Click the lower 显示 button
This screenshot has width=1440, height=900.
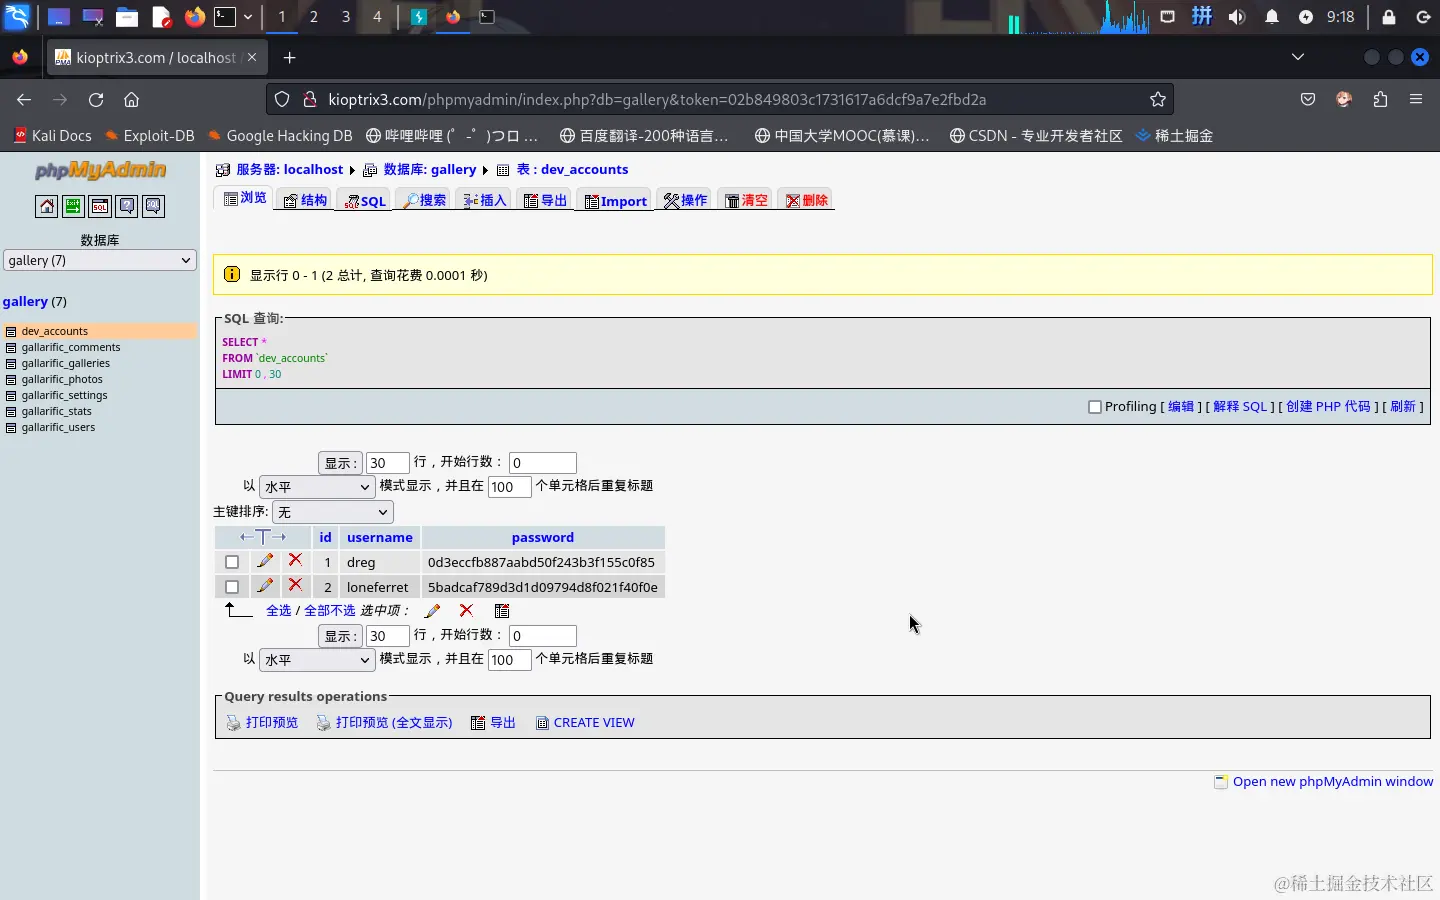click(340, 635)
